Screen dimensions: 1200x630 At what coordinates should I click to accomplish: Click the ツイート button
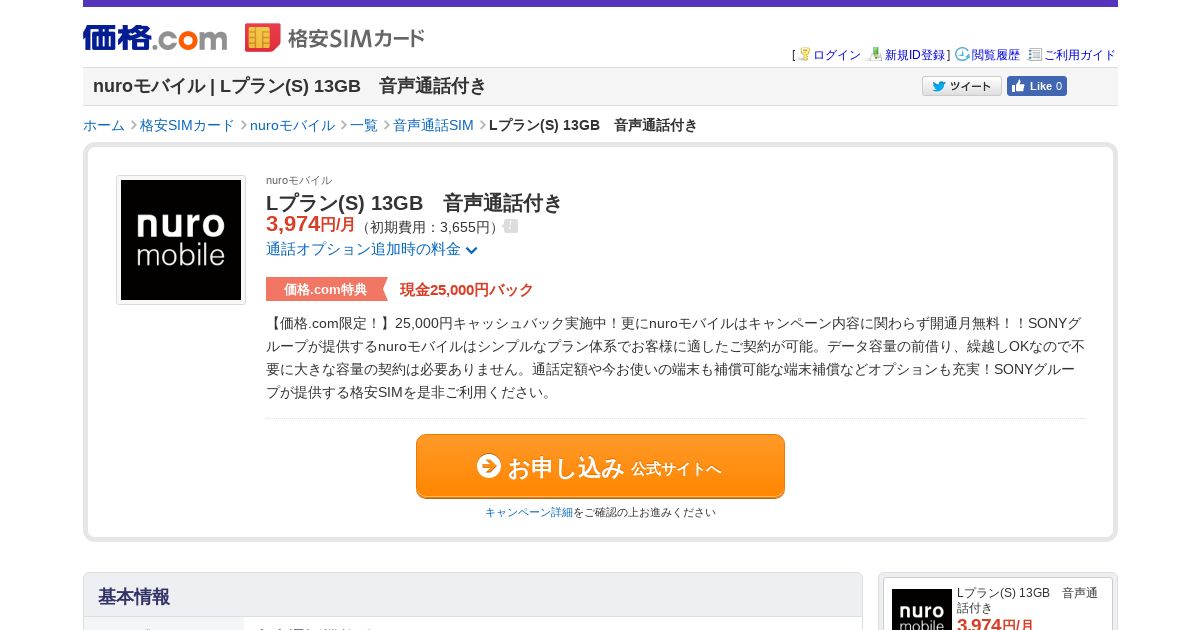[x=962, y=86]
